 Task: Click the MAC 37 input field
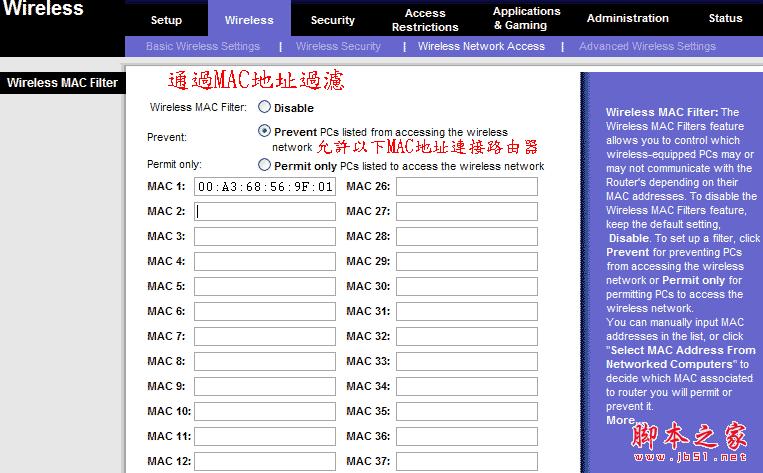[467, 461]
